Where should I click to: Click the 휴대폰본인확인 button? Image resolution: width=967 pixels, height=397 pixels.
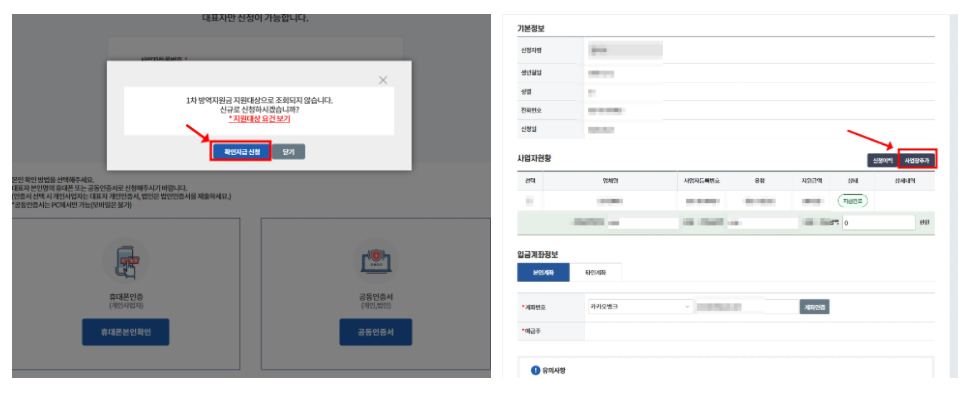click(x=125, y=332)
